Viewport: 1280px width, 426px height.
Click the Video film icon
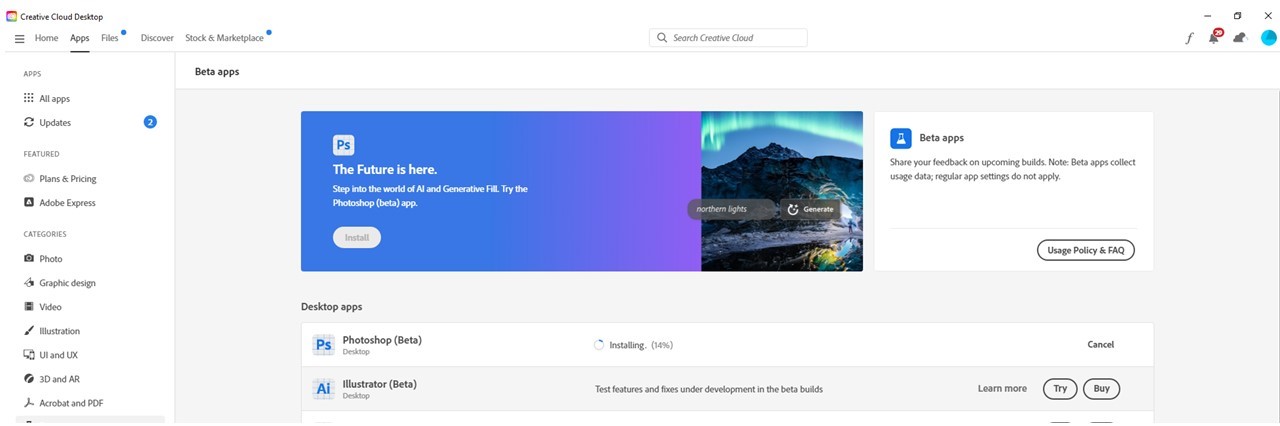tap(29, 306)
